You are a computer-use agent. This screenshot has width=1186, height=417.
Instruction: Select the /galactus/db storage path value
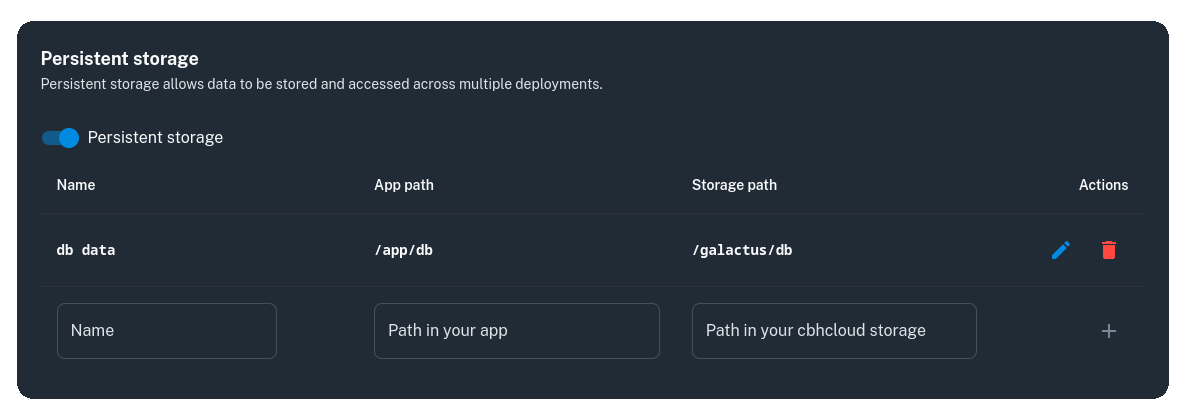coord(742,250)
